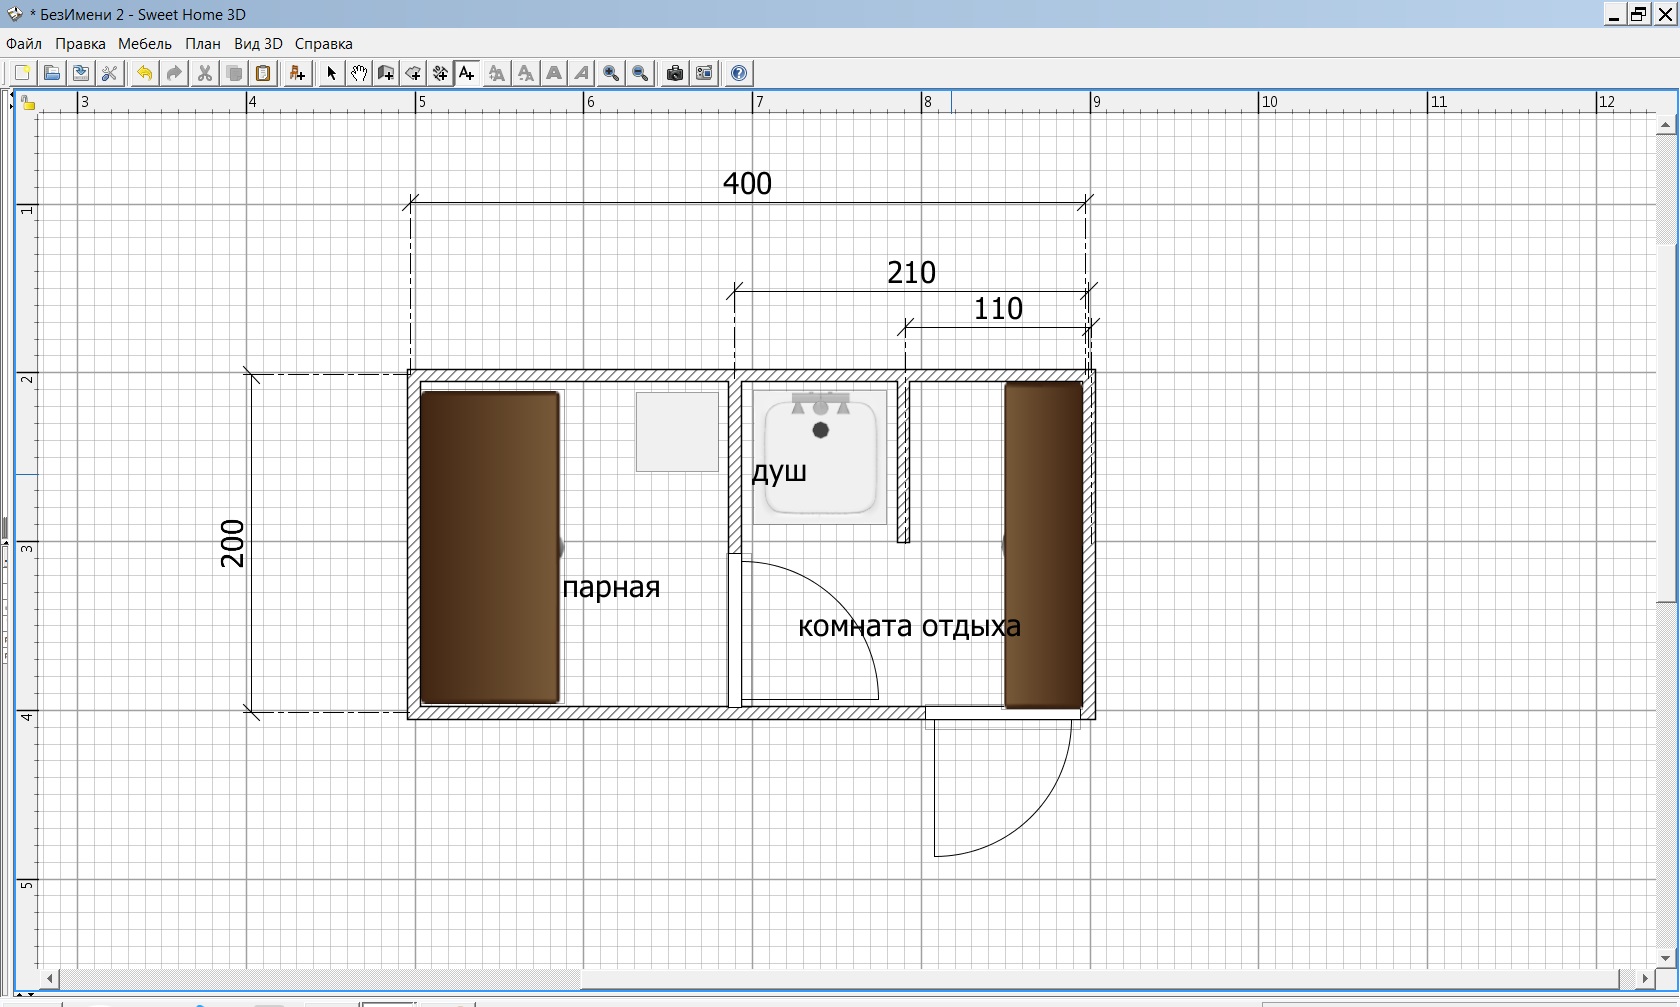The width and height of the screenshot is (1680, 1007).
Task: Open the Файл menu
Action: 24,44
